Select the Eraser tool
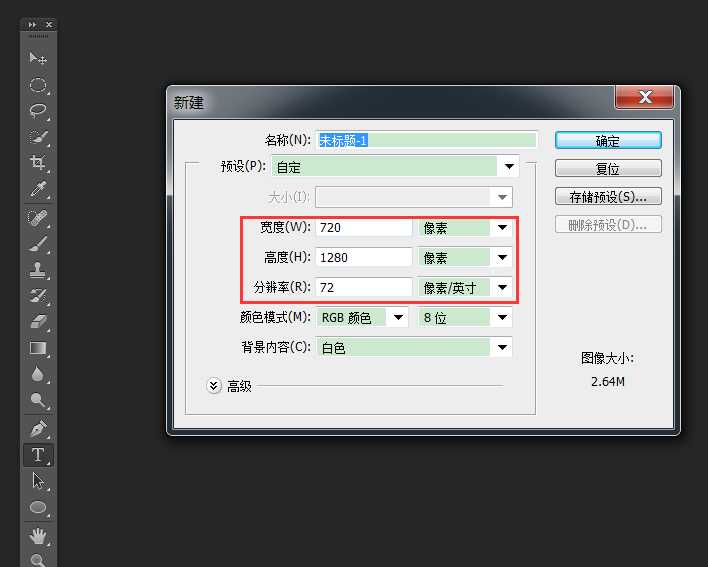This screenshot has height=567, width=708. 38,322
